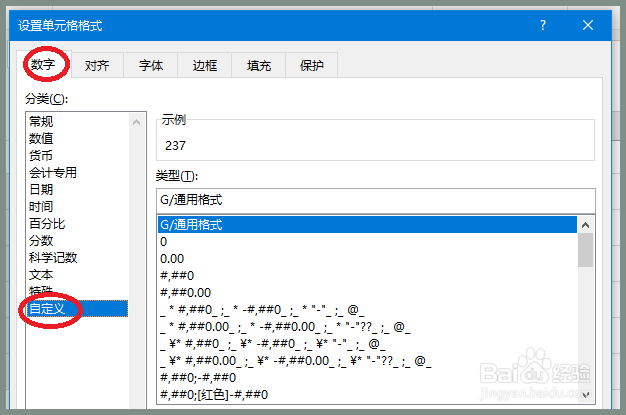Select the 分数 category
Screen dimensions: 626x415
[x=78, y=240]
